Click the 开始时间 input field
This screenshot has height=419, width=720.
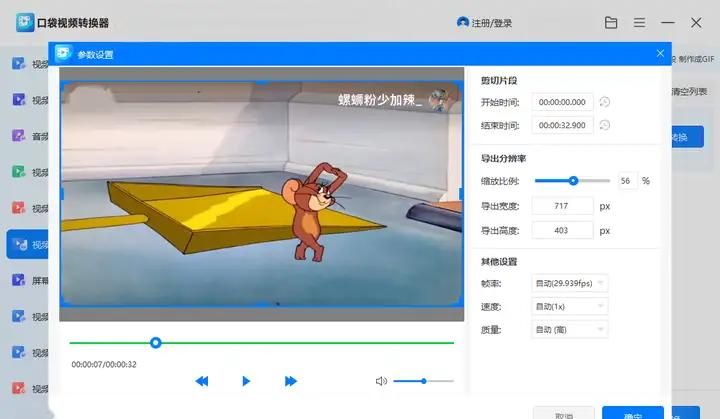(562, 102)
